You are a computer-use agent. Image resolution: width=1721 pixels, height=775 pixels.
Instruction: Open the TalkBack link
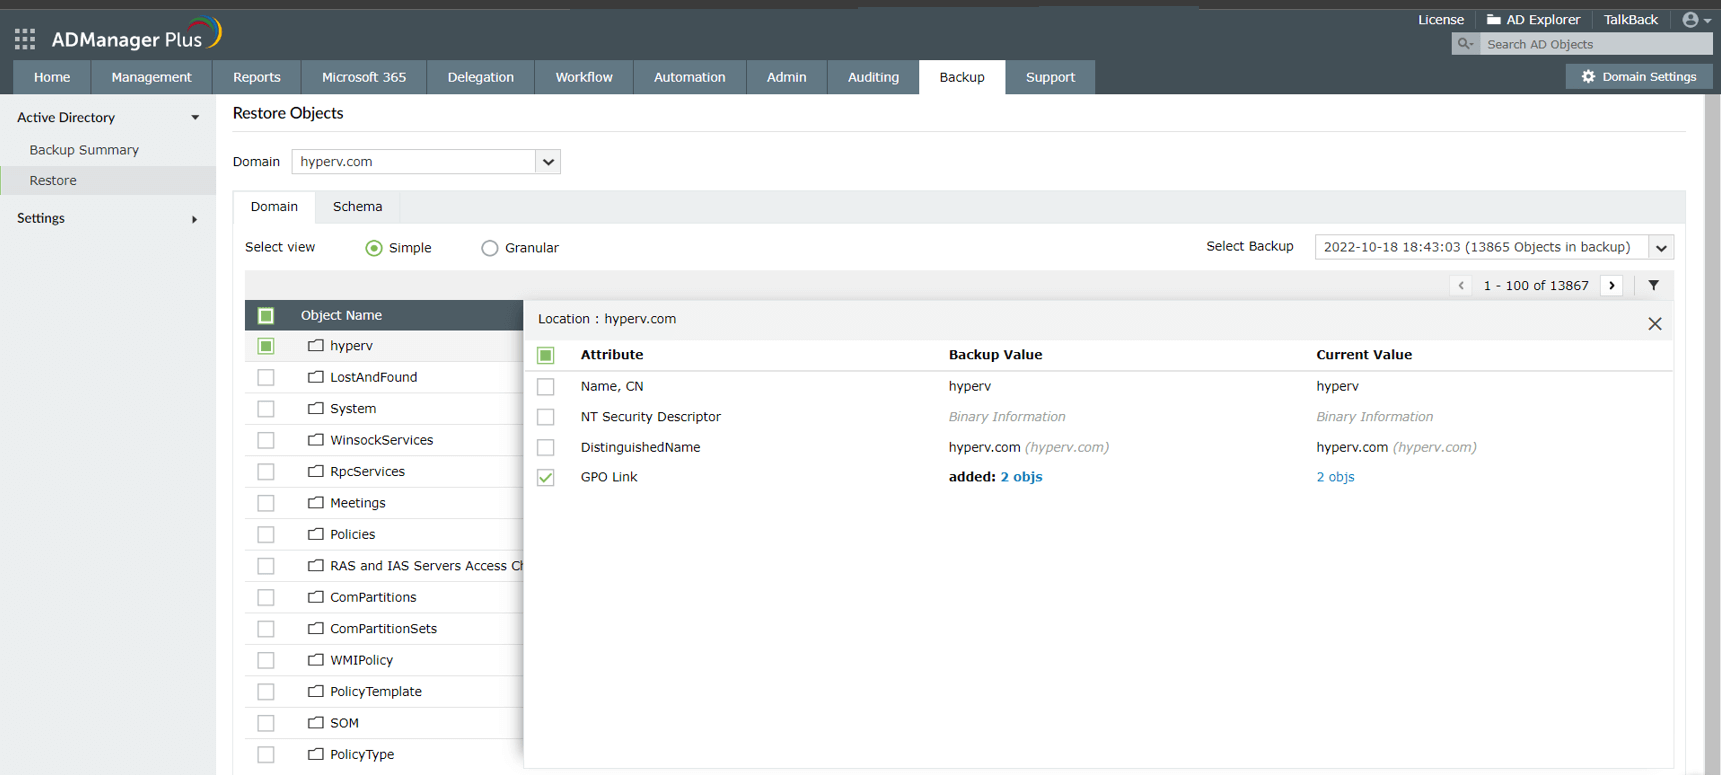[1631, 20]
